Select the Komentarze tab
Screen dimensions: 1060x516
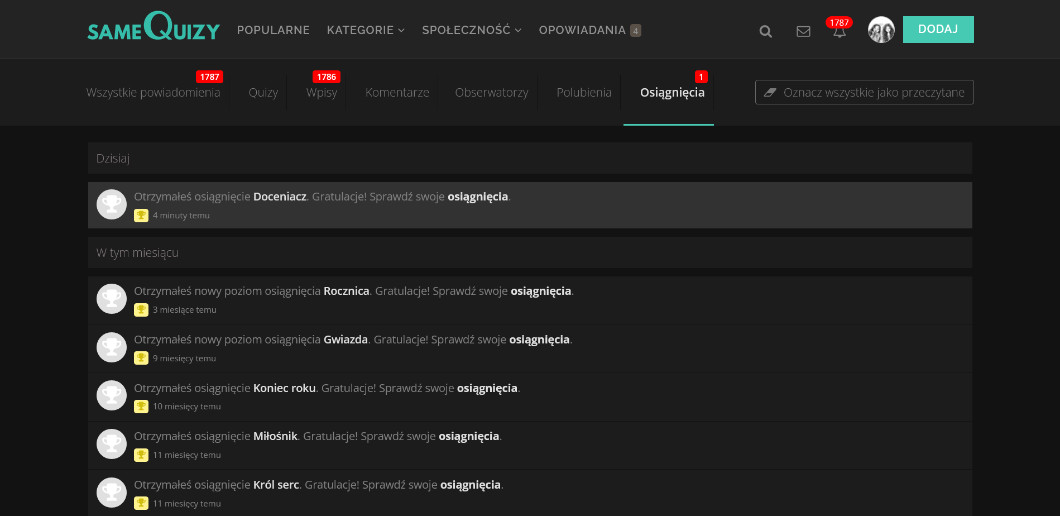[x=397, y=93]
